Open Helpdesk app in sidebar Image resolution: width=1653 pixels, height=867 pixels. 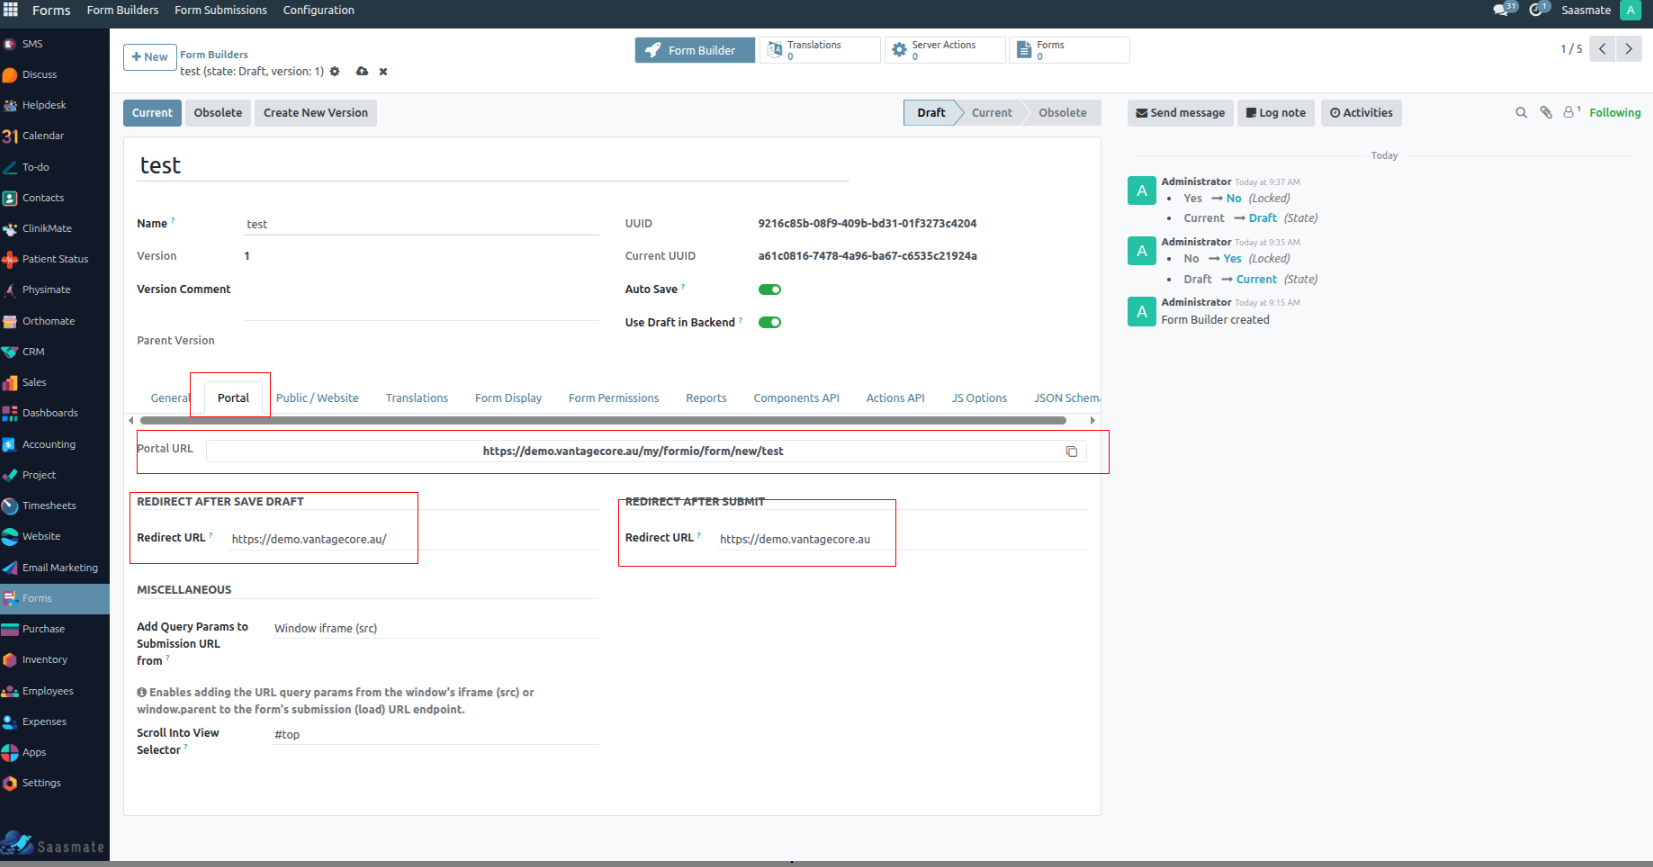[x=44, y=105]
